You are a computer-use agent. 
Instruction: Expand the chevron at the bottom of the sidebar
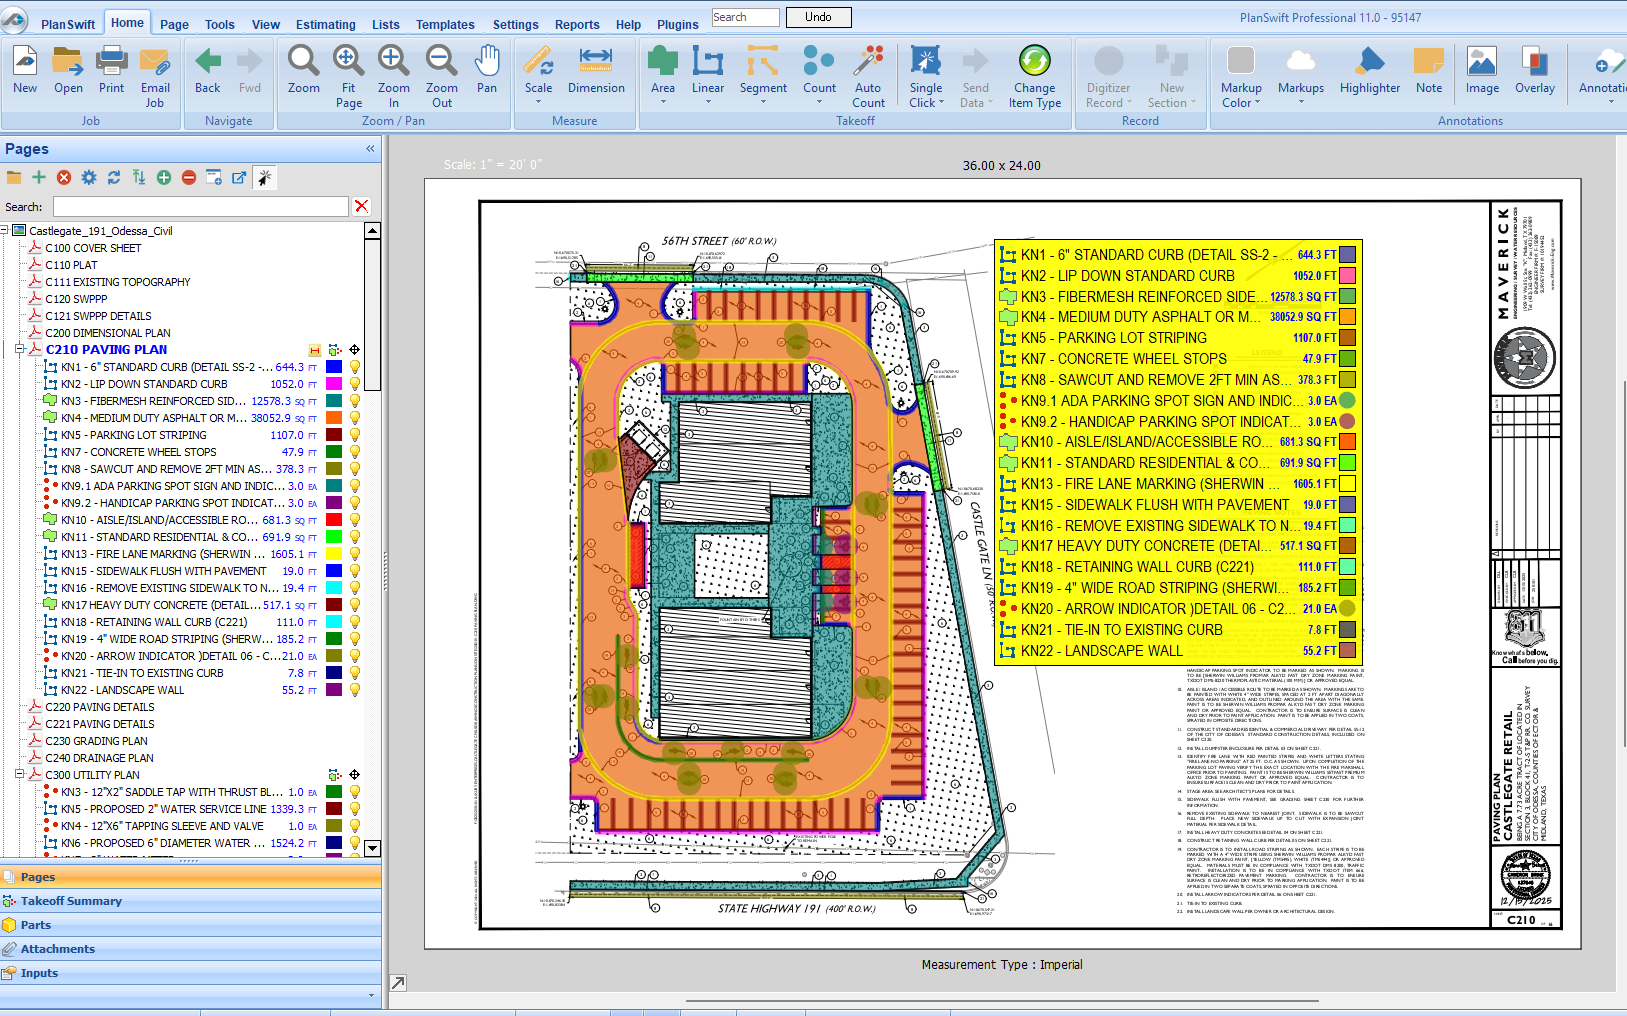[x=371, y=995]
